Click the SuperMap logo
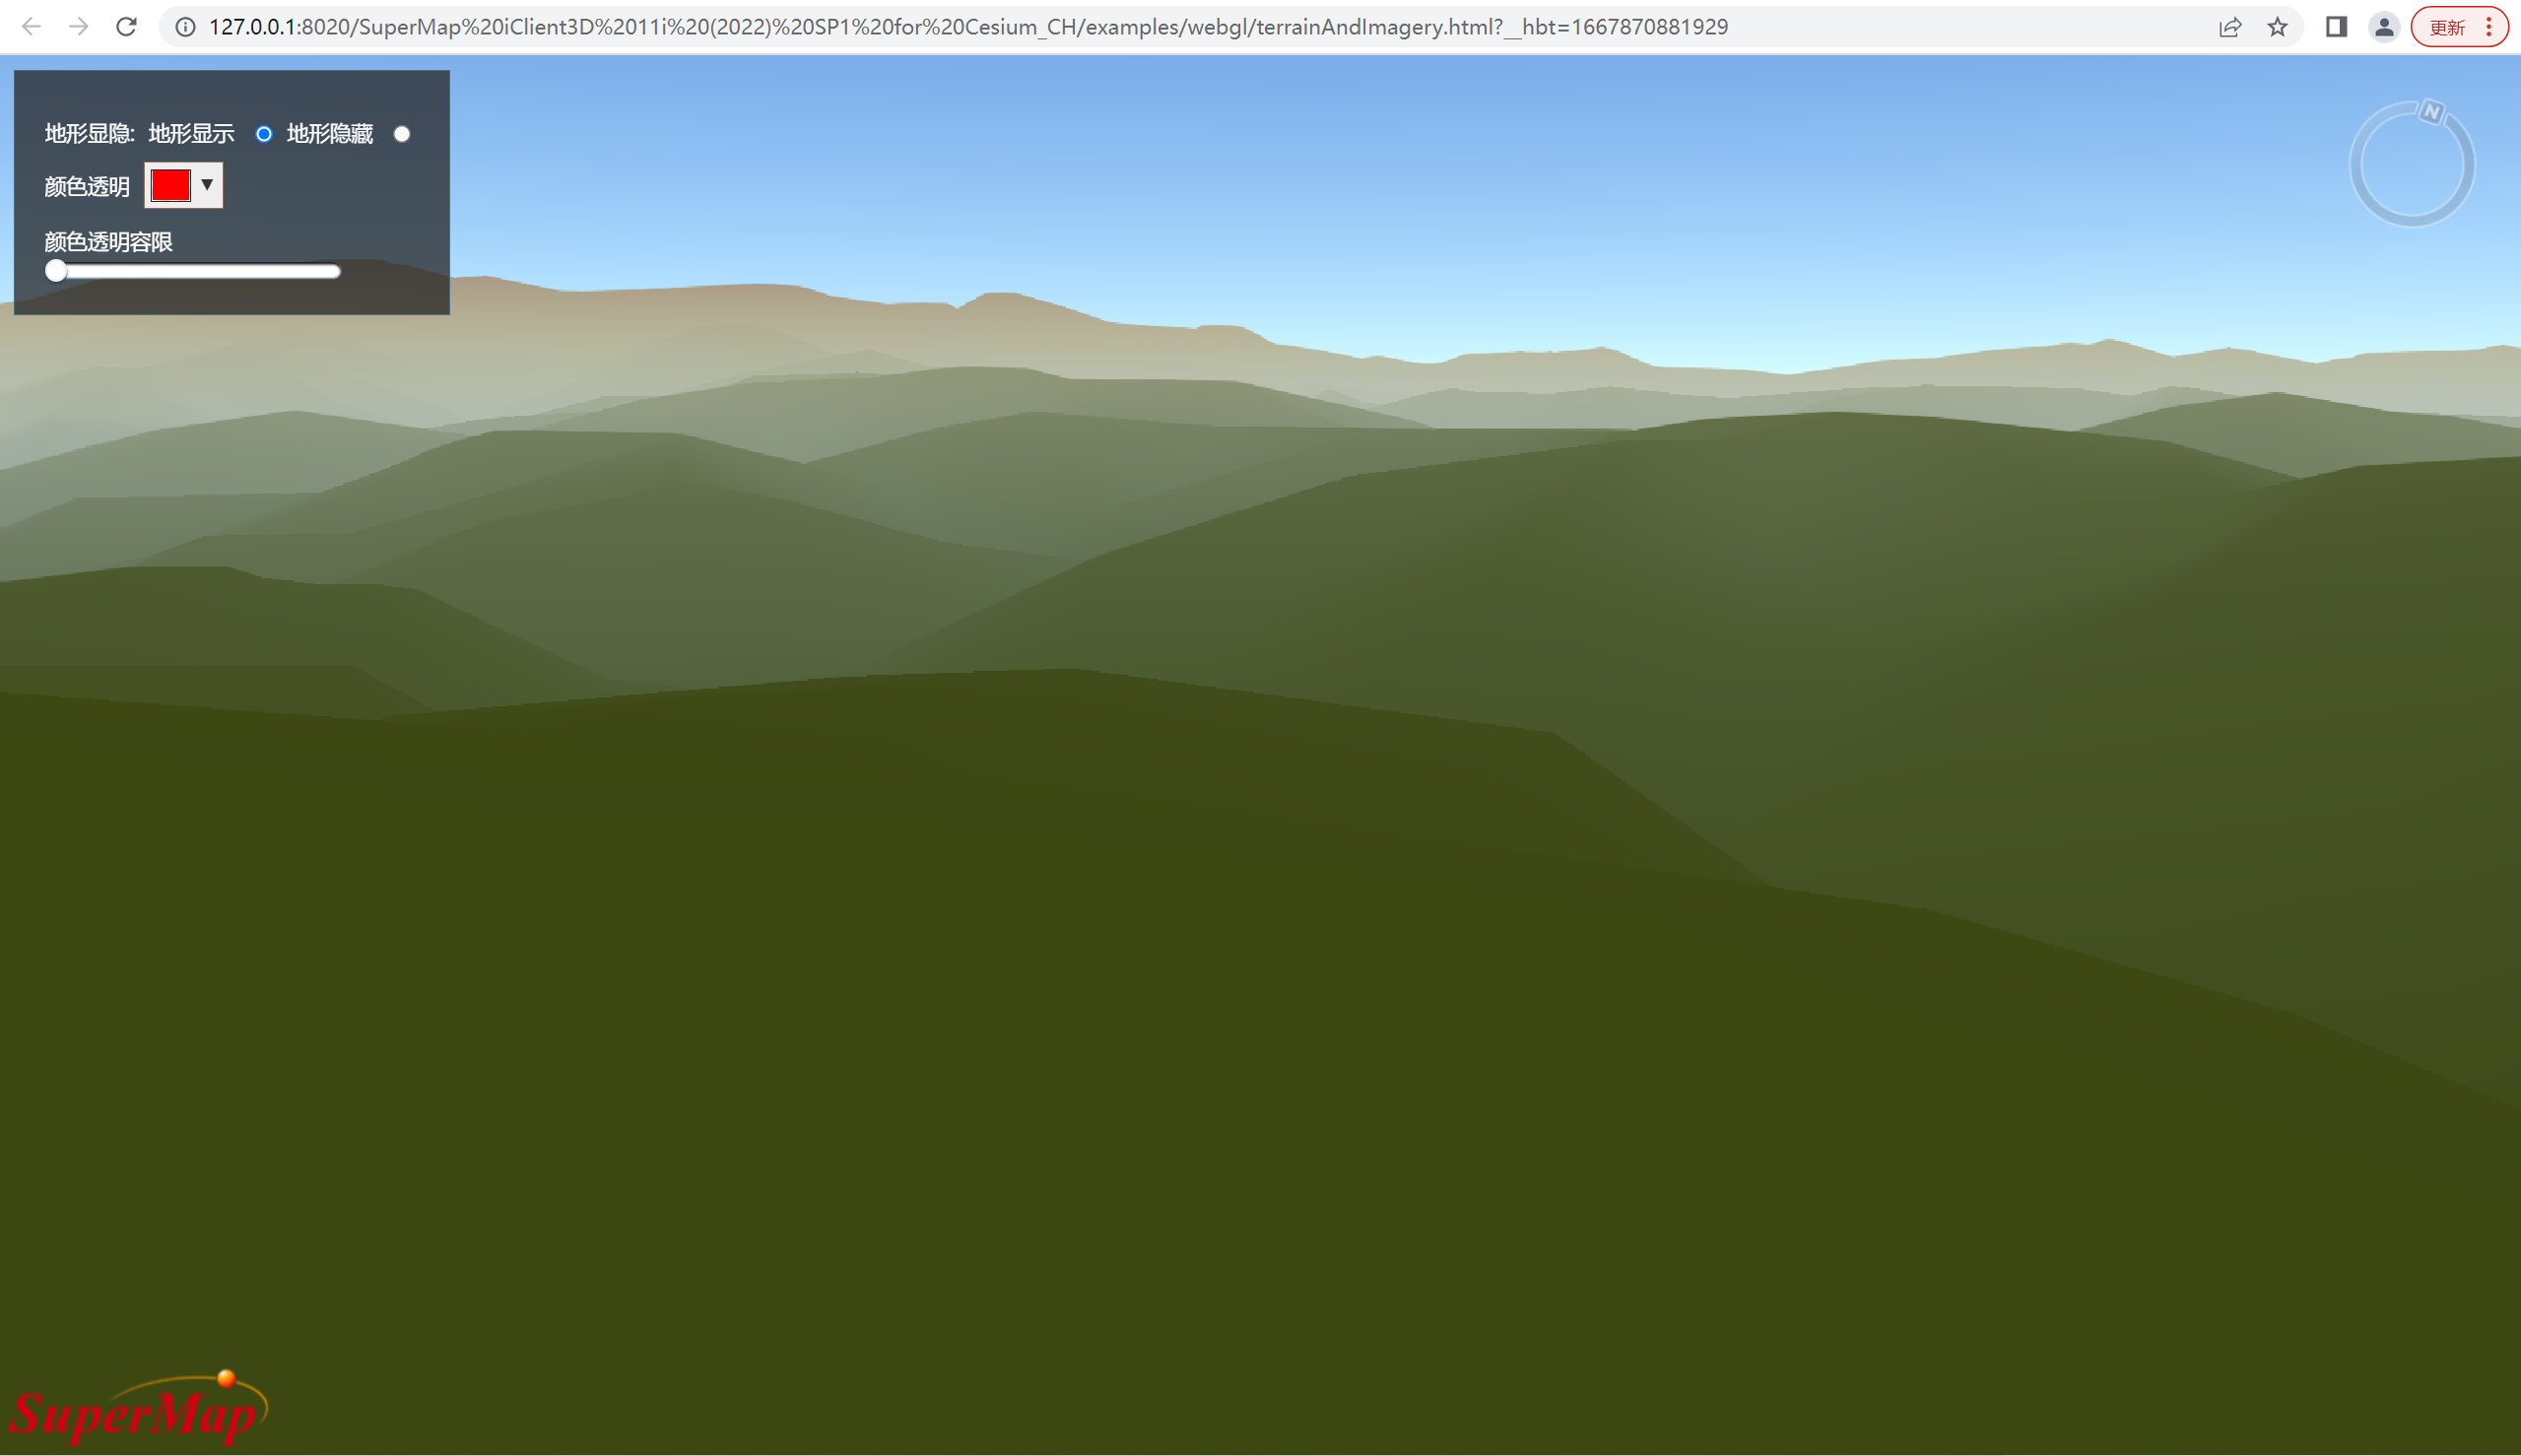This screenshot has width=2521, height=1456. (x=138, y=1408)
